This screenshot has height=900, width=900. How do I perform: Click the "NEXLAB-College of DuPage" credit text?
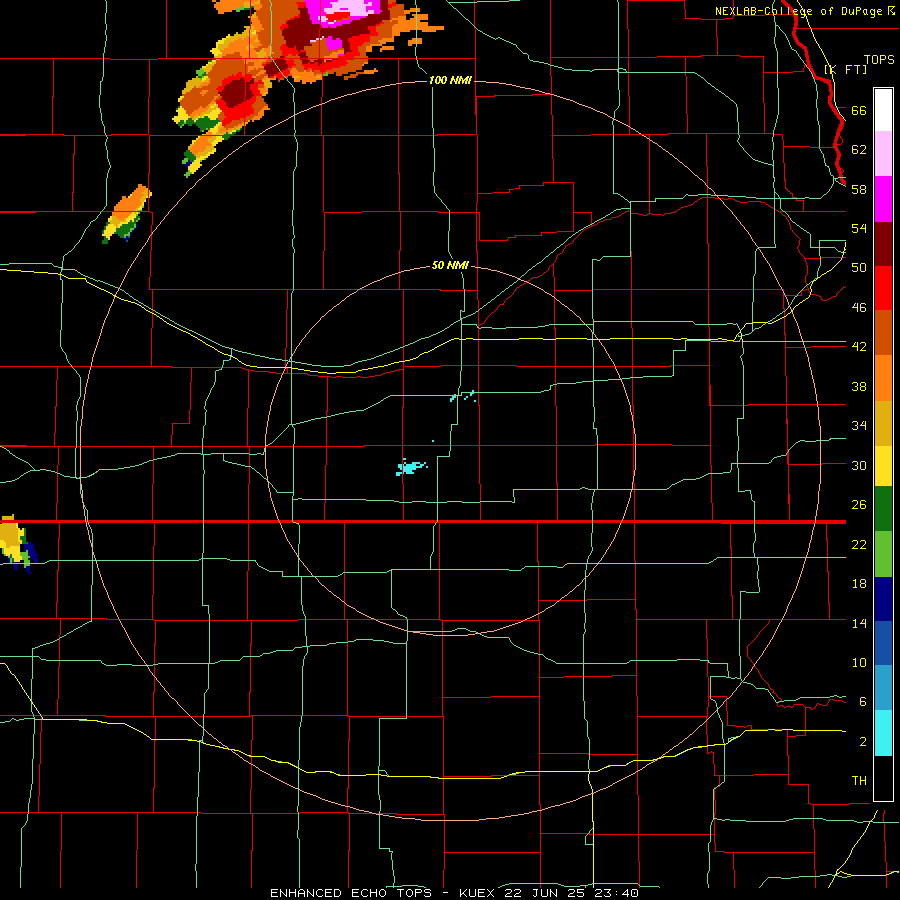(798, 11)
